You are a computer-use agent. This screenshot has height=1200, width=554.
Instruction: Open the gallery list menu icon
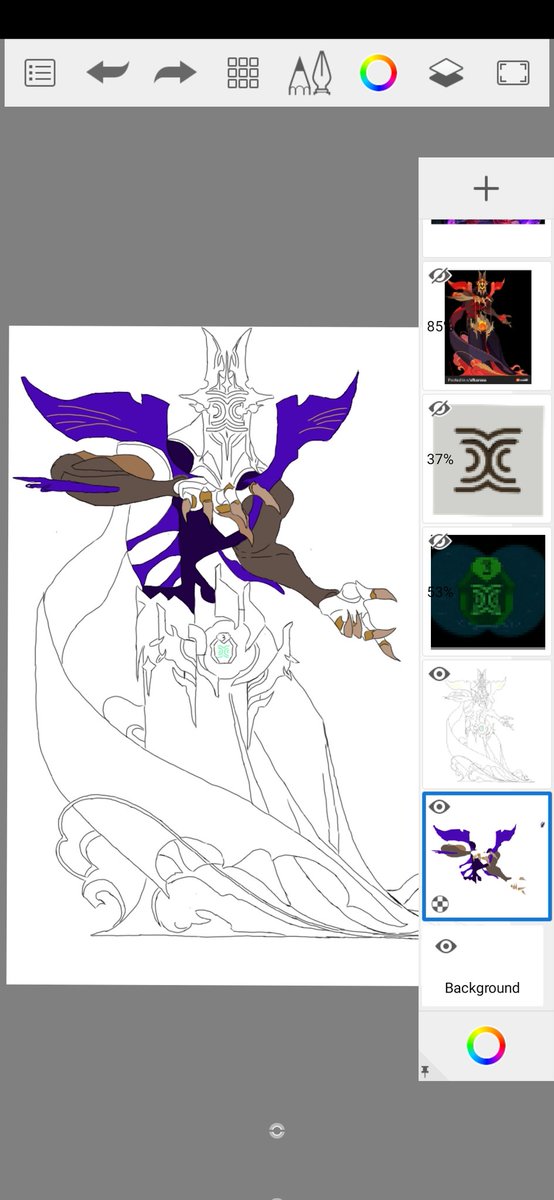click(40, 73)
